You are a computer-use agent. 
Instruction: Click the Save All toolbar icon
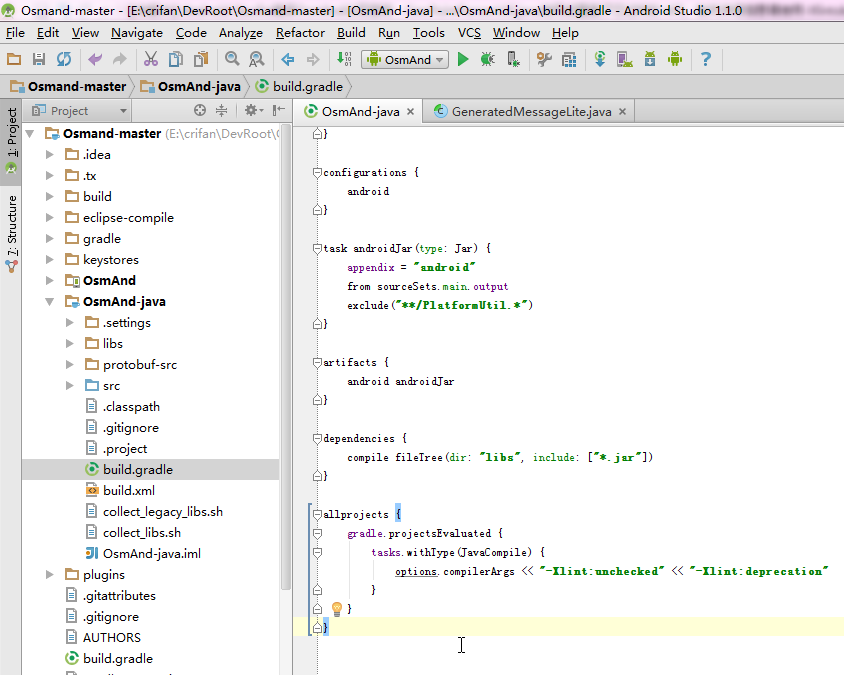point(39,60)
